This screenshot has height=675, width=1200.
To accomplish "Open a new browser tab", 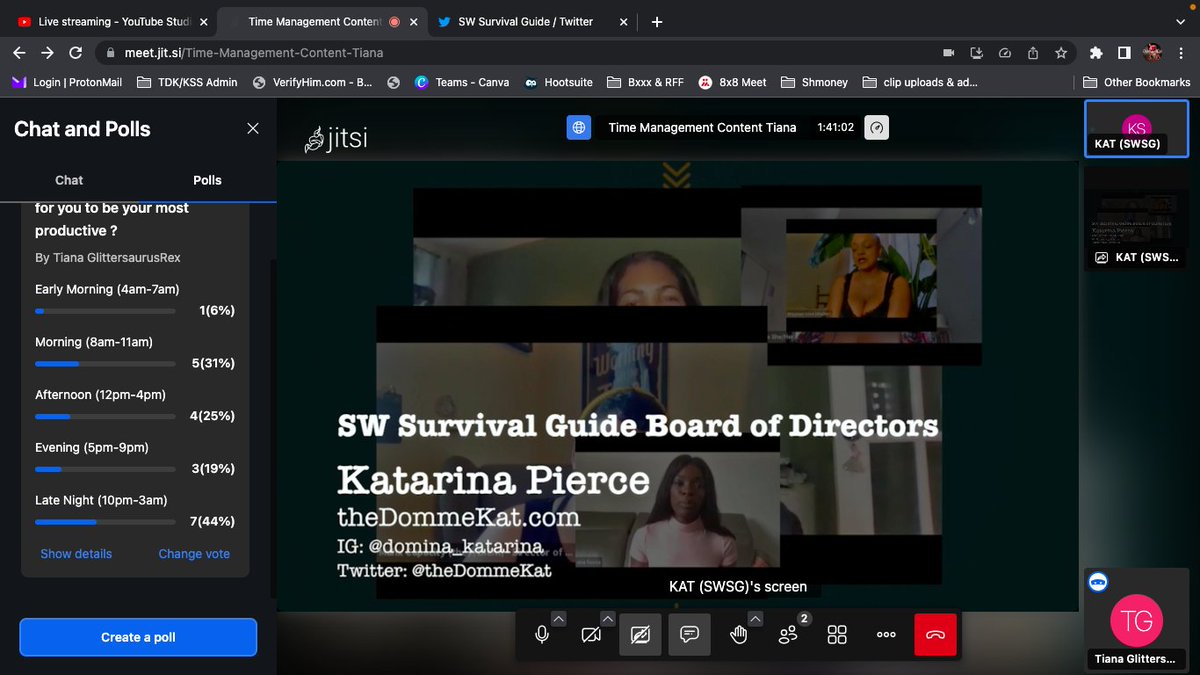I will 656,21.
